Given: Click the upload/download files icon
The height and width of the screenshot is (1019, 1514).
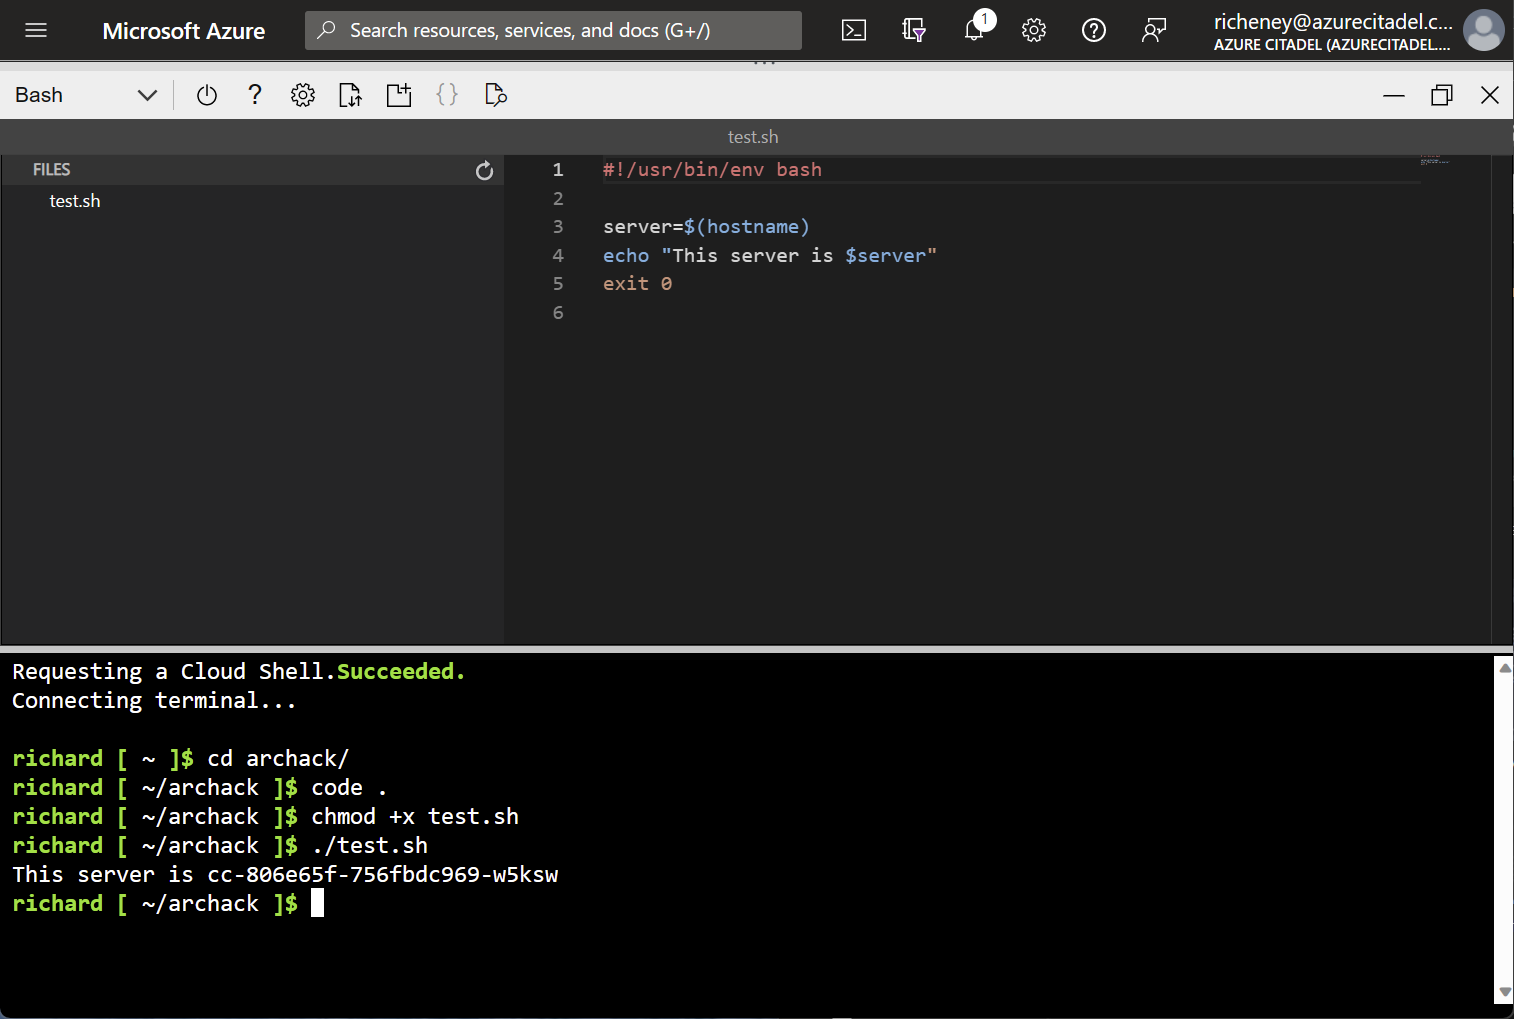Looking at the screenshot, I should [350, 95].
